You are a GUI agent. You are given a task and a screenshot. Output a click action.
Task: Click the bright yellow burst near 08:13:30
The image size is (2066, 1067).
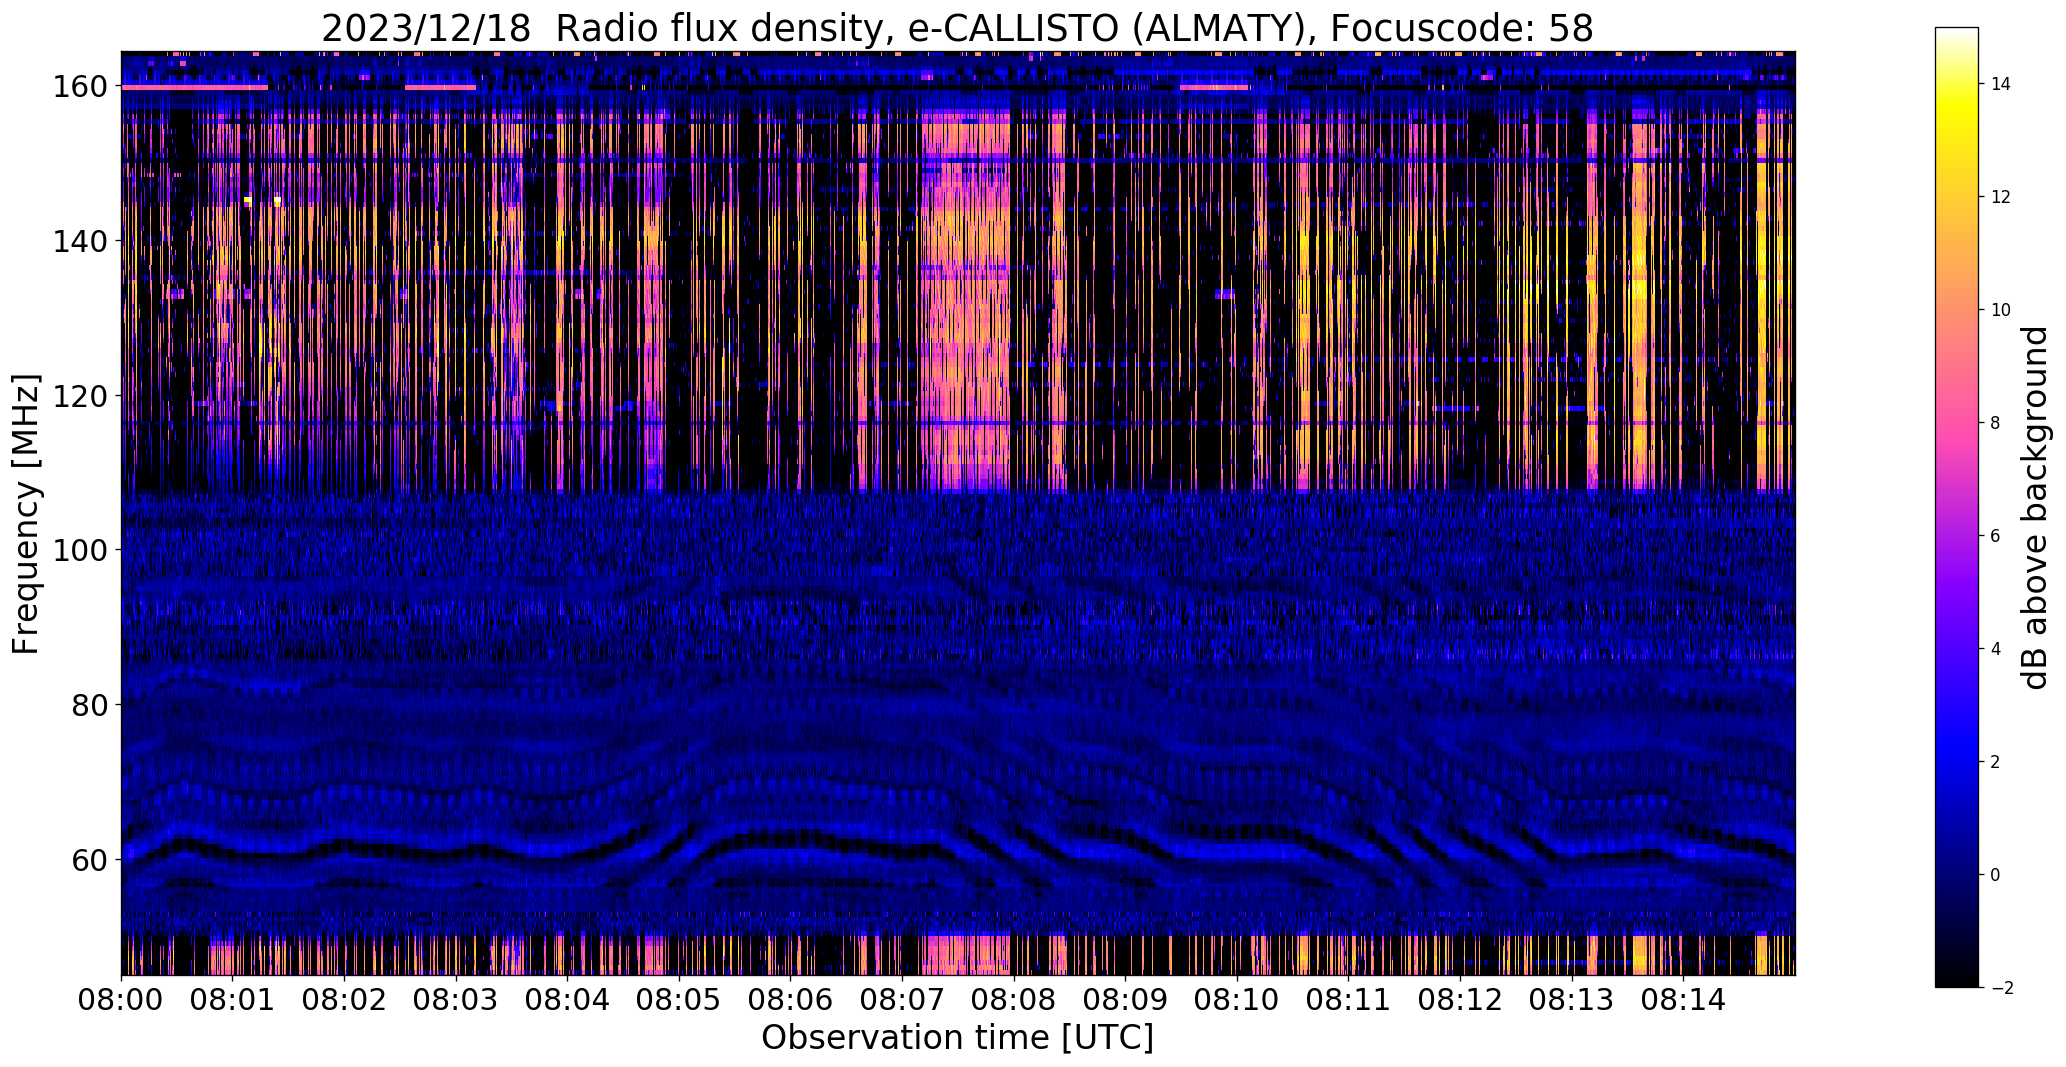click(x=1639, y=300)
